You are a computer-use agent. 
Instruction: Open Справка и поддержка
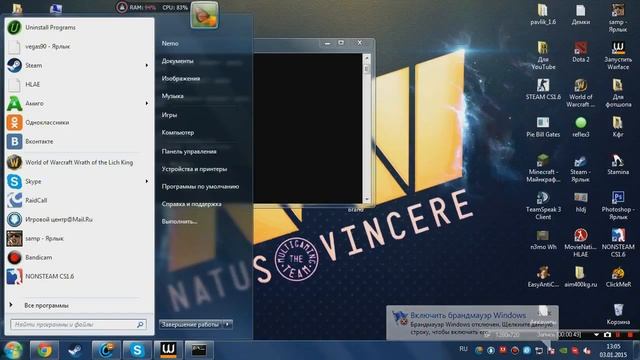191,204
